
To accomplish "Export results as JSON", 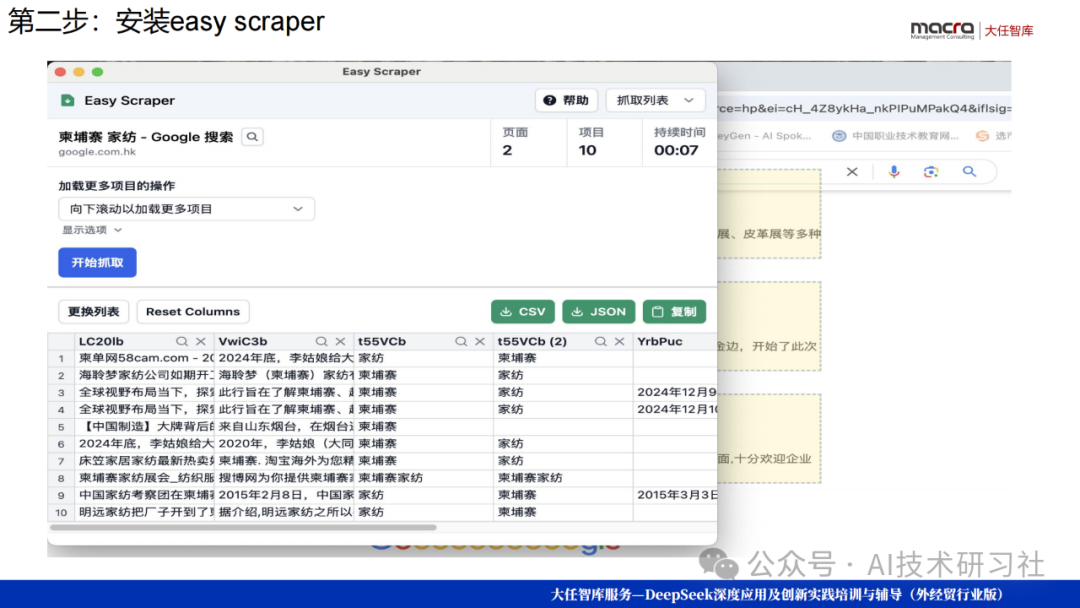I will click(x=599, y=312).
